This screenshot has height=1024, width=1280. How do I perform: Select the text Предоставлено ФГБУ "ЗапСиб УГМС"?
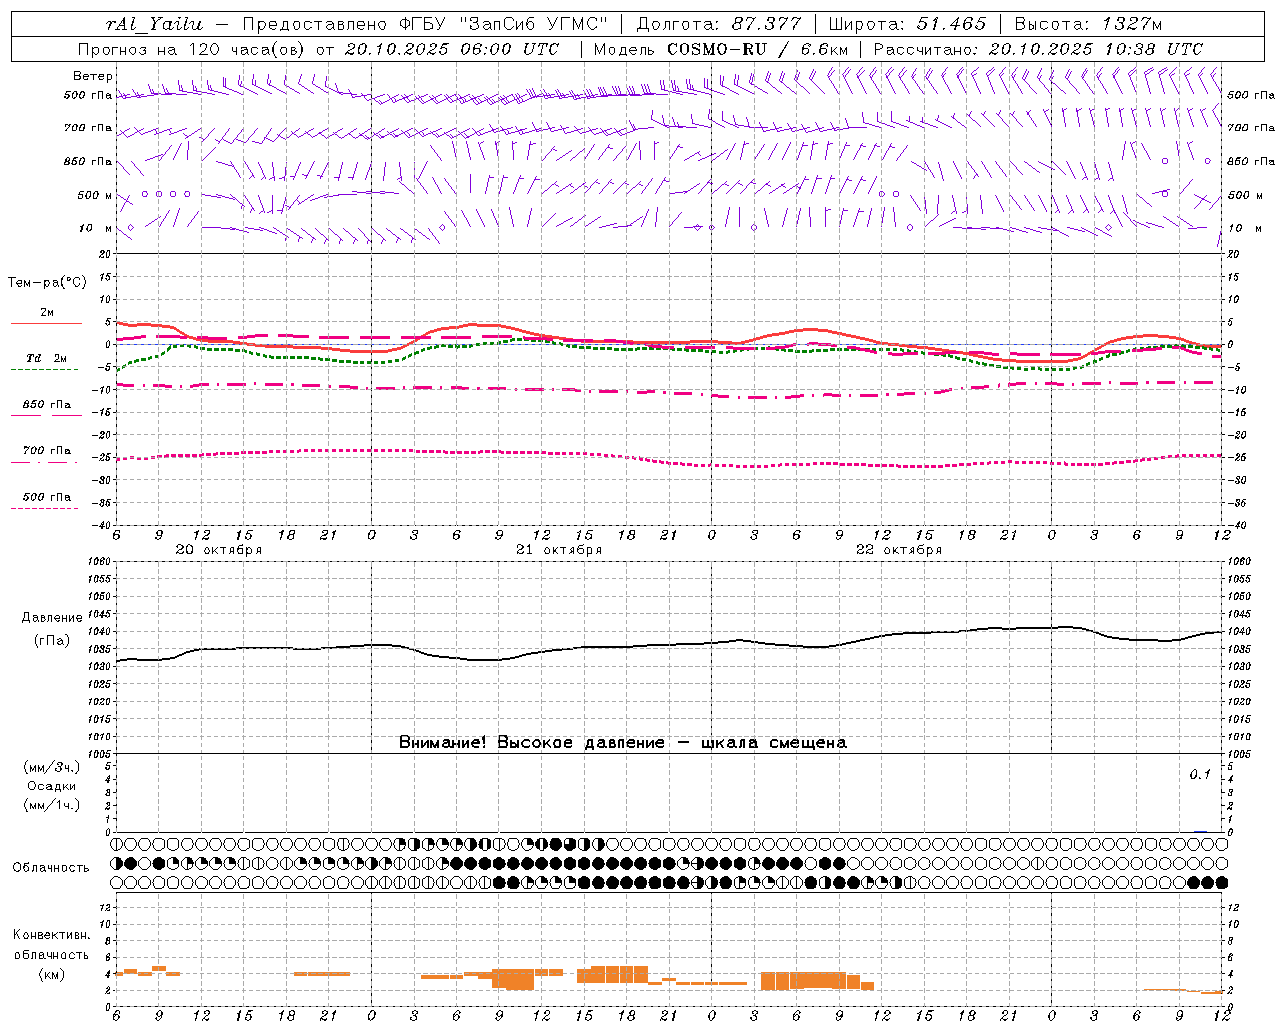(x=425, y=24)
